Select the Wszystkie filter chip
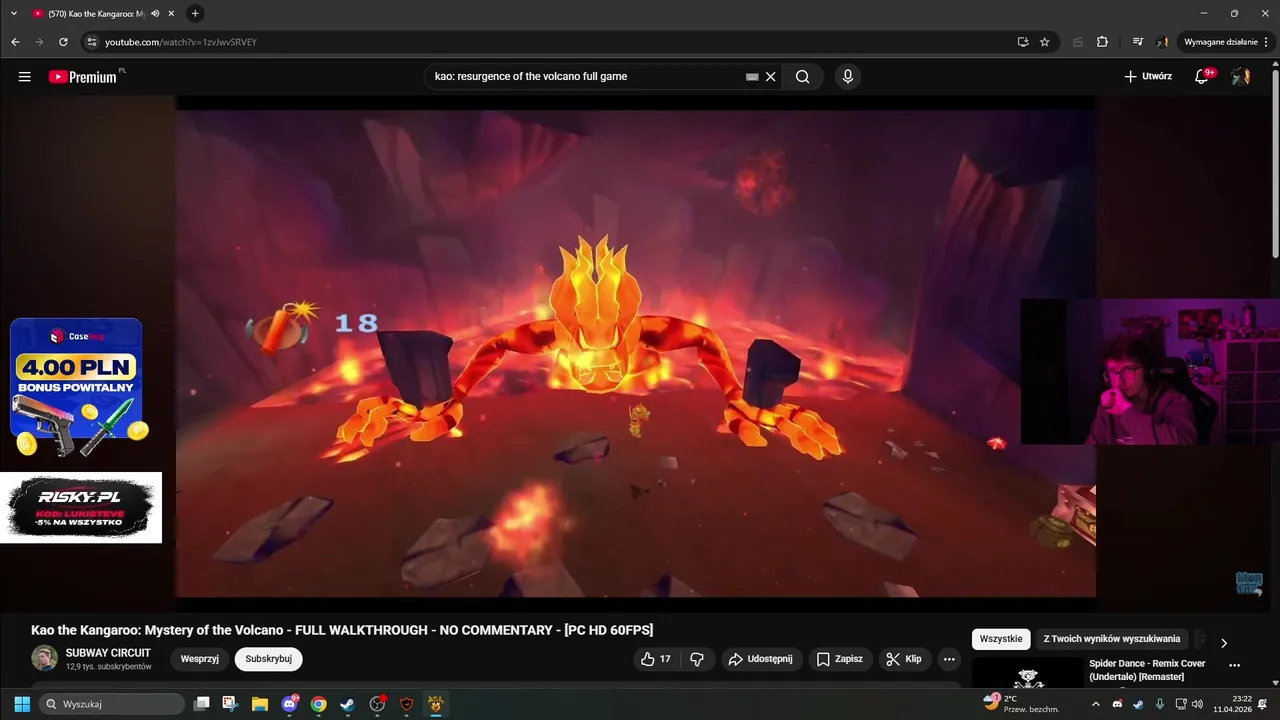 (x=1001, y=639)
